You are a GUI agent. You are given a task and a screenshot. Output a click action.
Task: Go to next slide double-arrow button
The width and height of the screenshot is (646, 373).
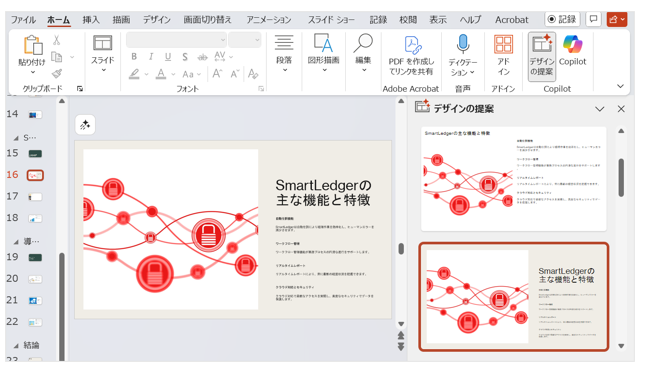[x=401, y=347]
